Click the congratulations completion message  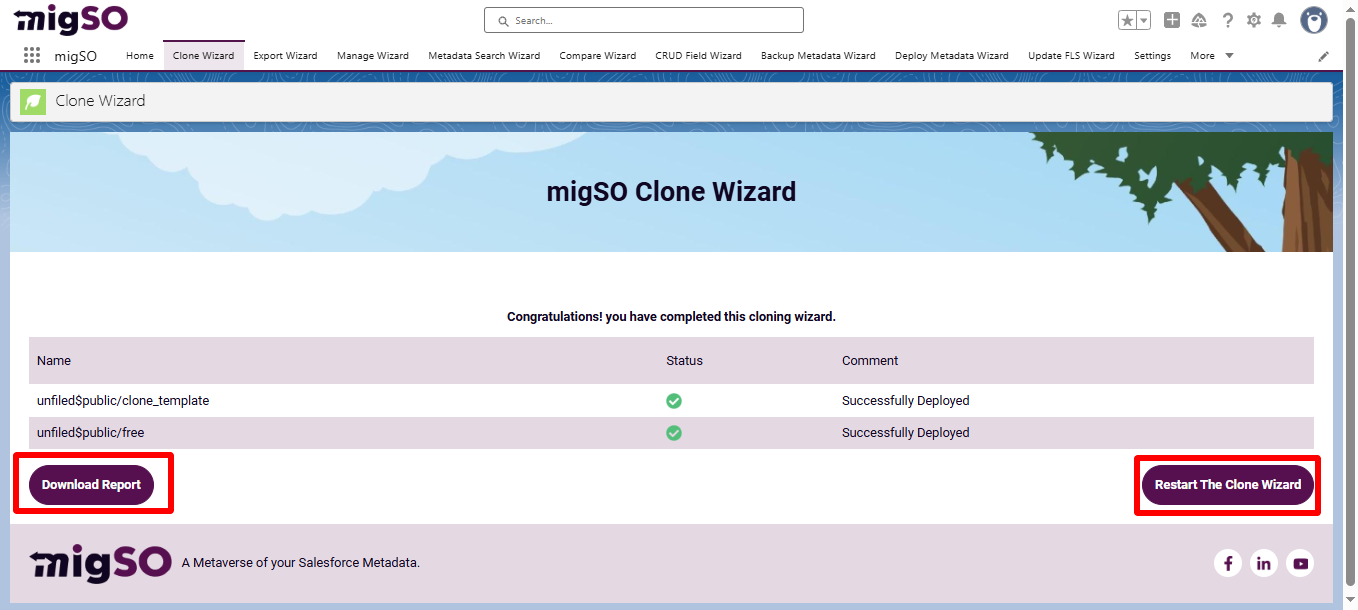(671, 317)
